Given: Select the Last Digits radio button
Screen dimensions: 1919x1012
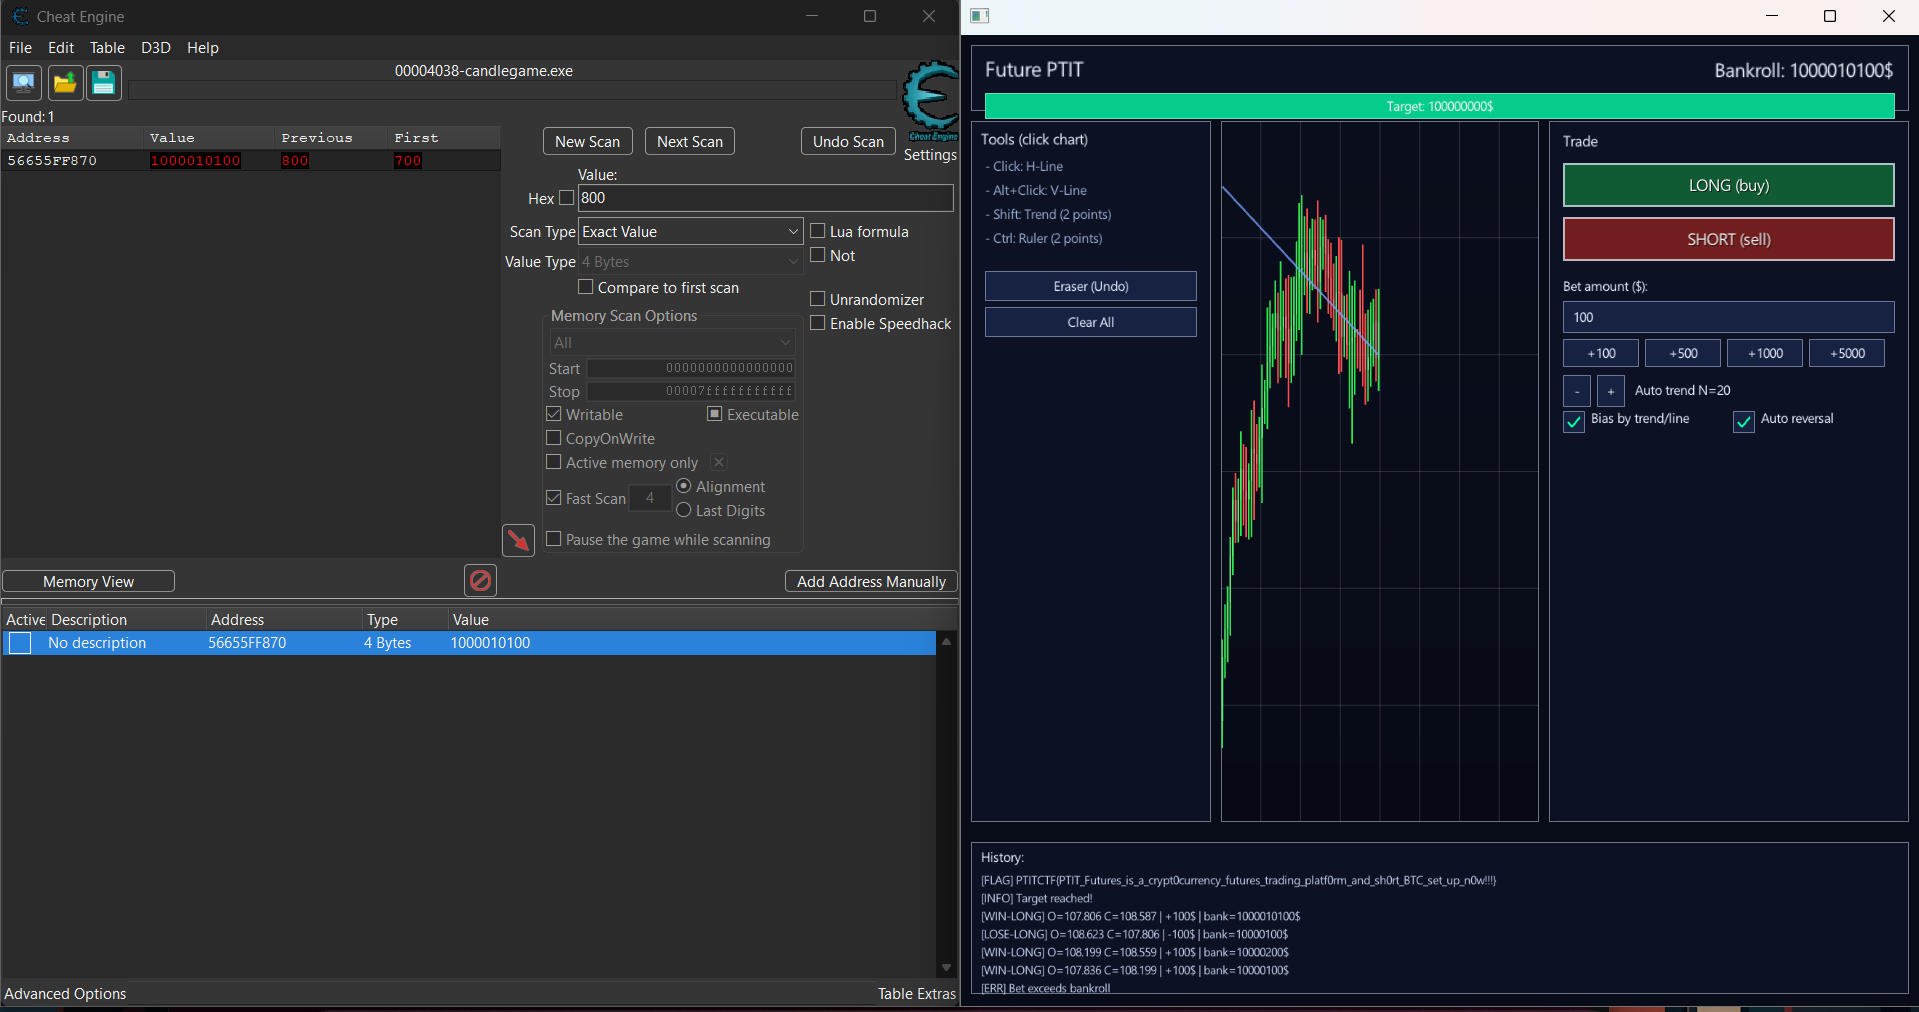Looking at the screenshot, I should (x=684, y=510).
